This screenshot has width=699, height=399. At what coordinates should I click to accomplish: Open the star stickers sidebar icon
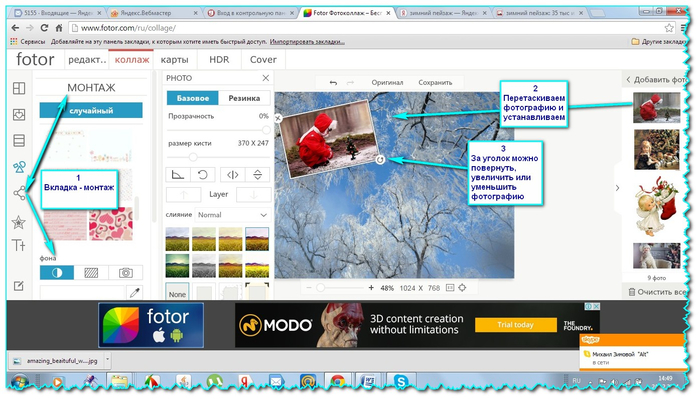tap(19, 222)
